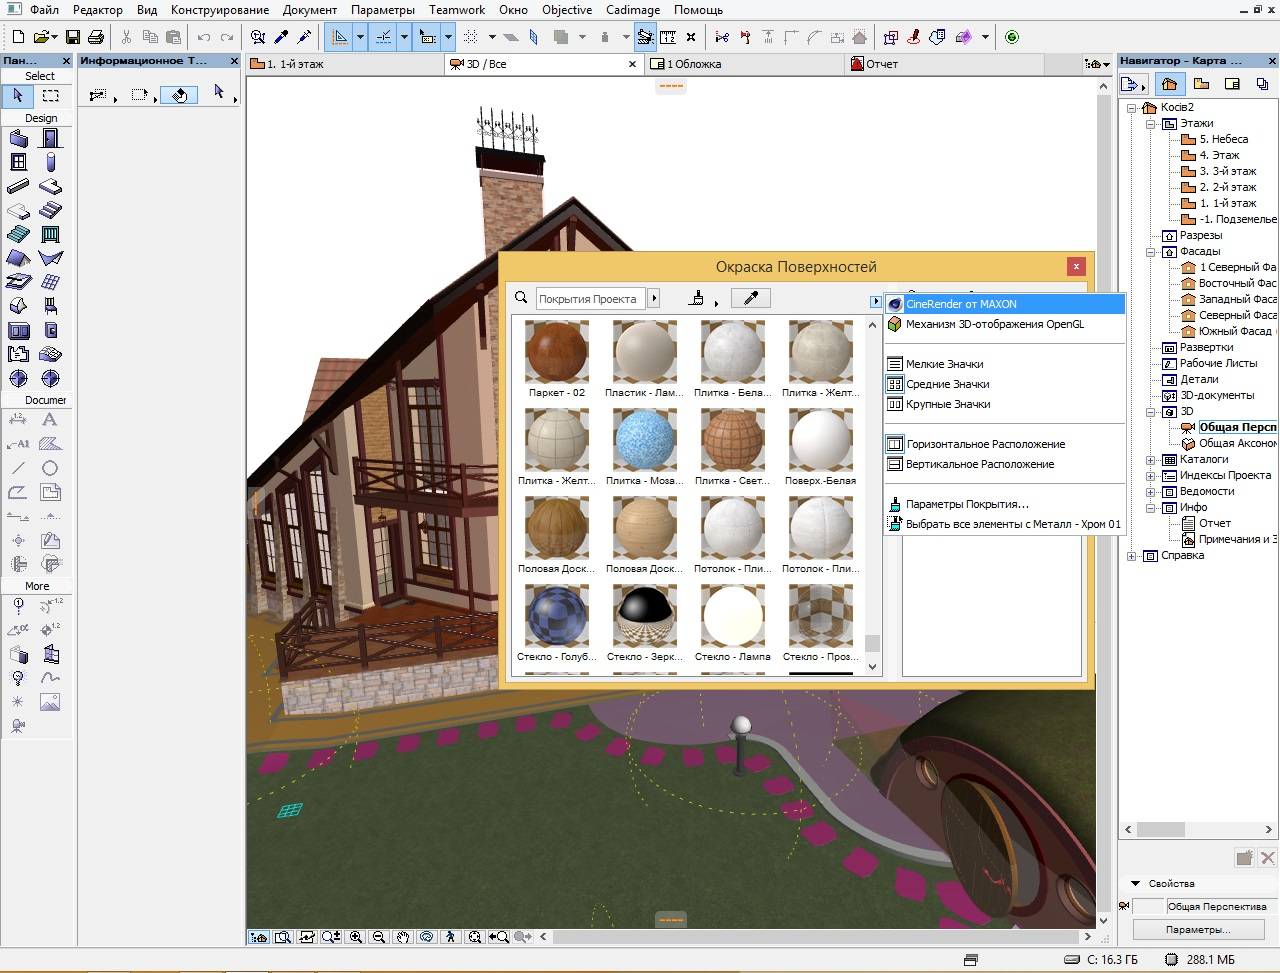Select the Door tool in the toolbox

click(50, 139)
